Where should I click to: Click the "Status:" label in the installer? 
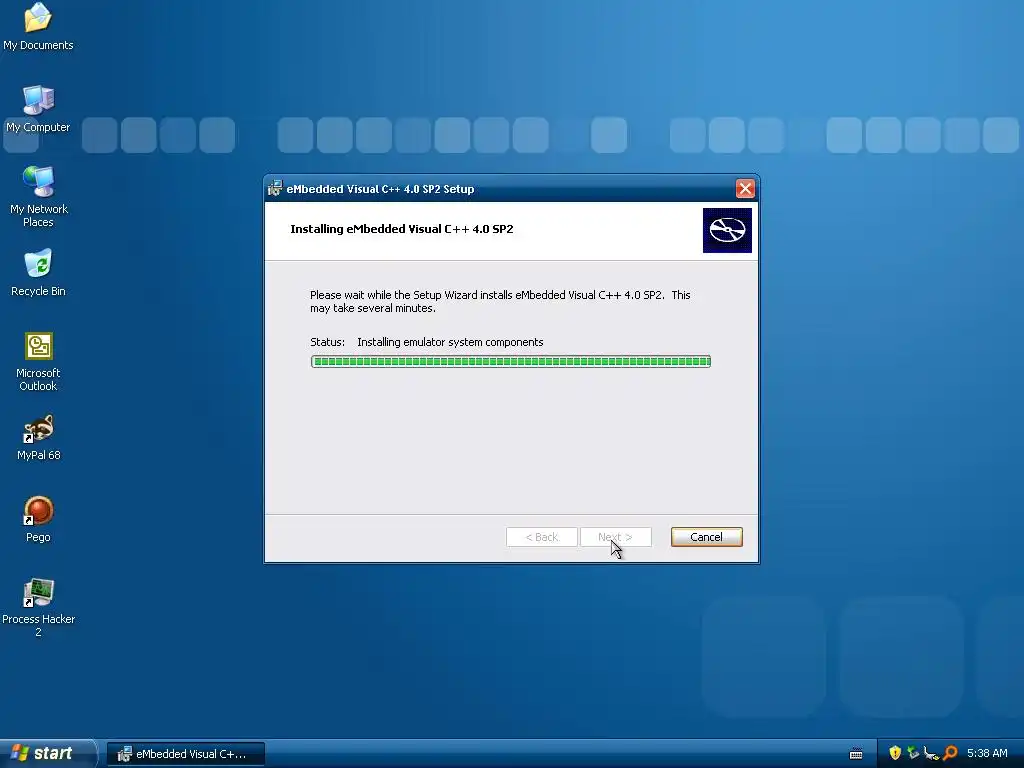pyautogui.click(x=327, y=342)
